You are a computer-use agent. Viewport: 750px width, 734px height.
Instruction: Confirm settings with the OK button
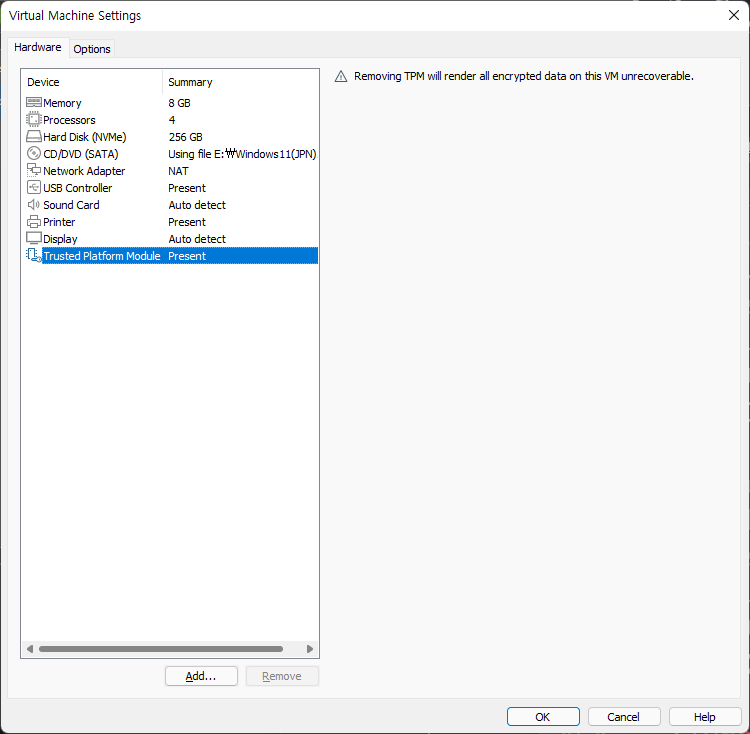click(543, 717)
